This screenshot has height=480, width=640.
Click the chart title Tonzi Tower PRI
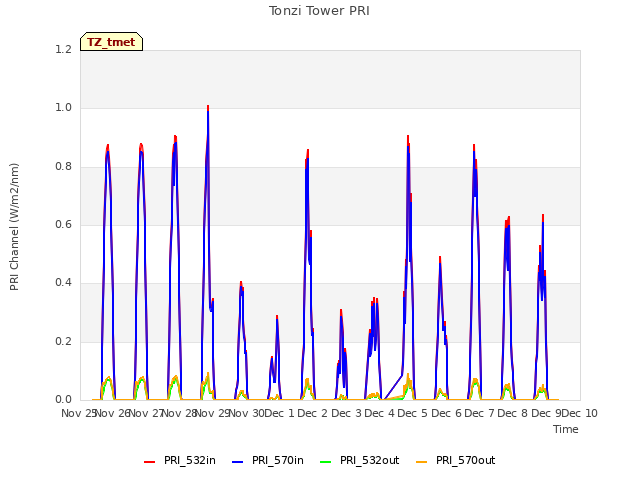[x=319, y=11]
